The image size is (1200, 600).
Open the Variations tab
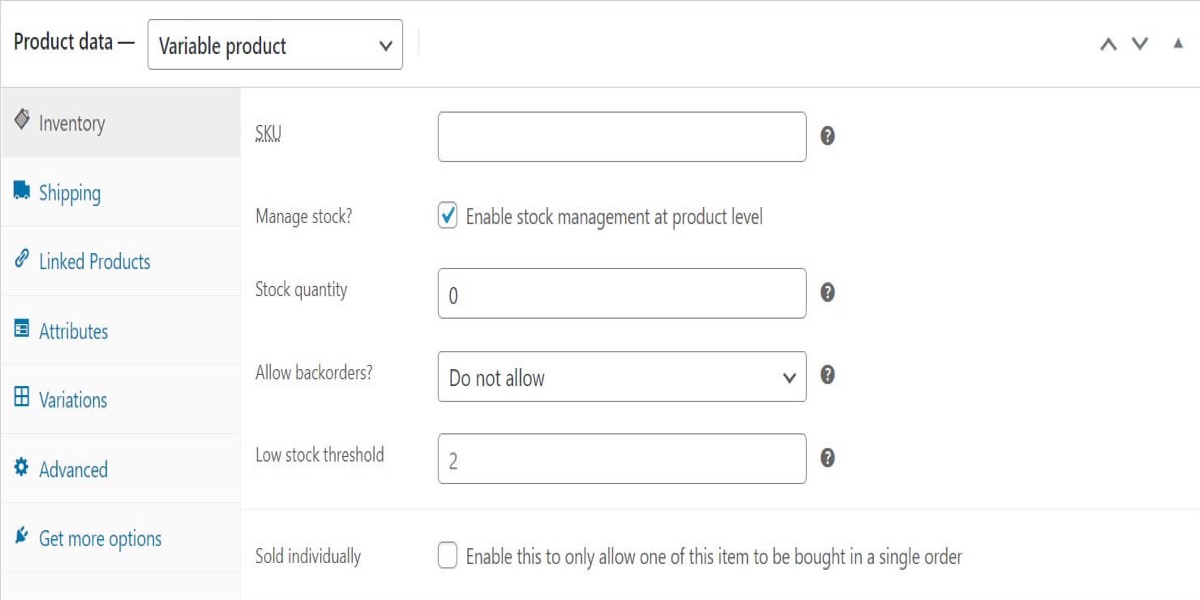click(73, 400)
